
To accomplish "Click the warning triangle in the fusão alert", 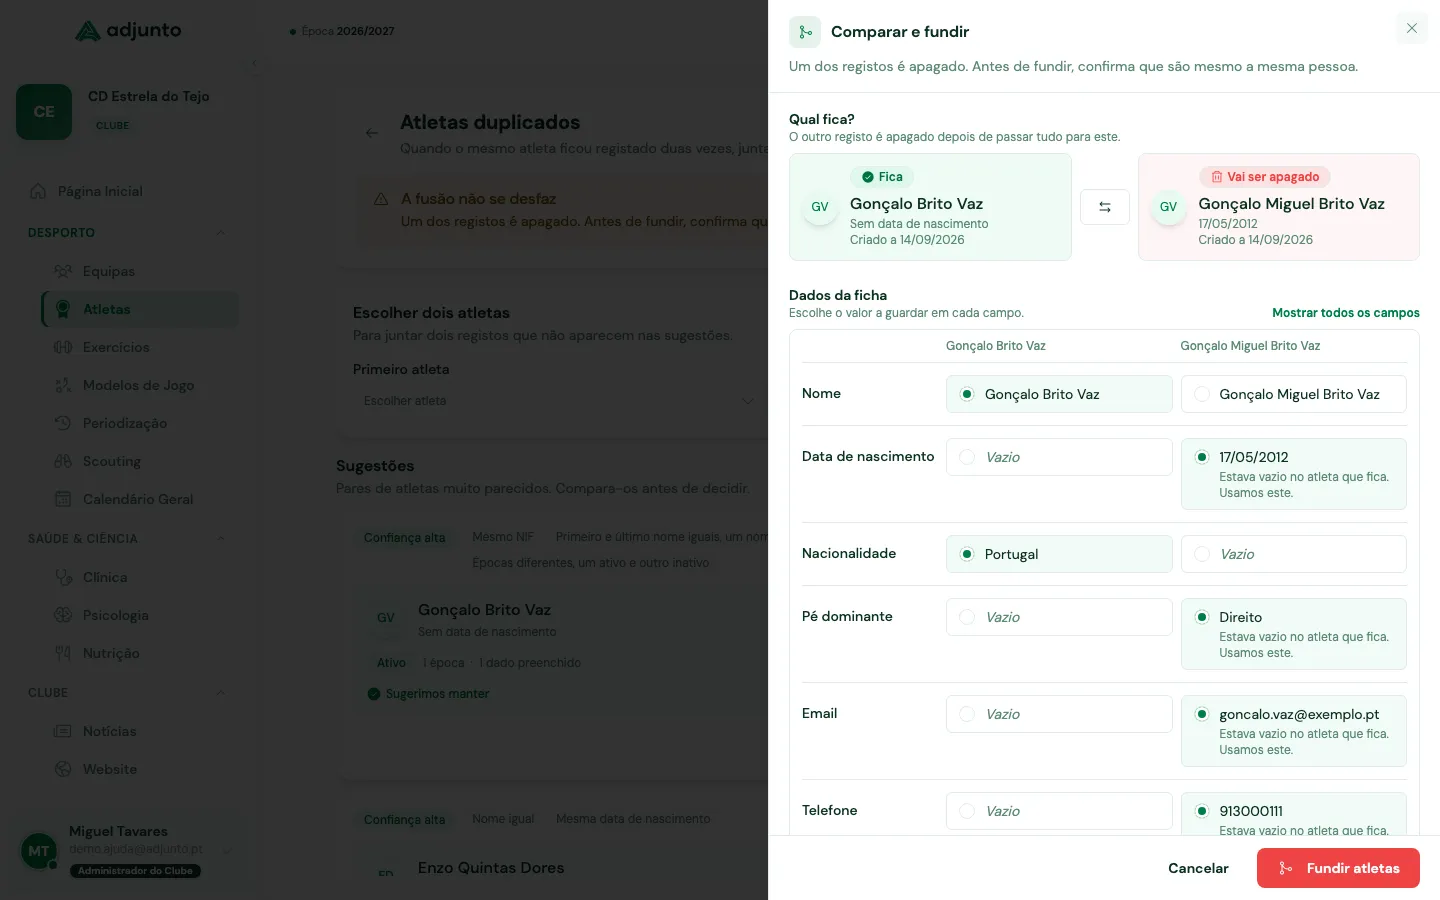I will pyautogui.click(x=381, y=199).
